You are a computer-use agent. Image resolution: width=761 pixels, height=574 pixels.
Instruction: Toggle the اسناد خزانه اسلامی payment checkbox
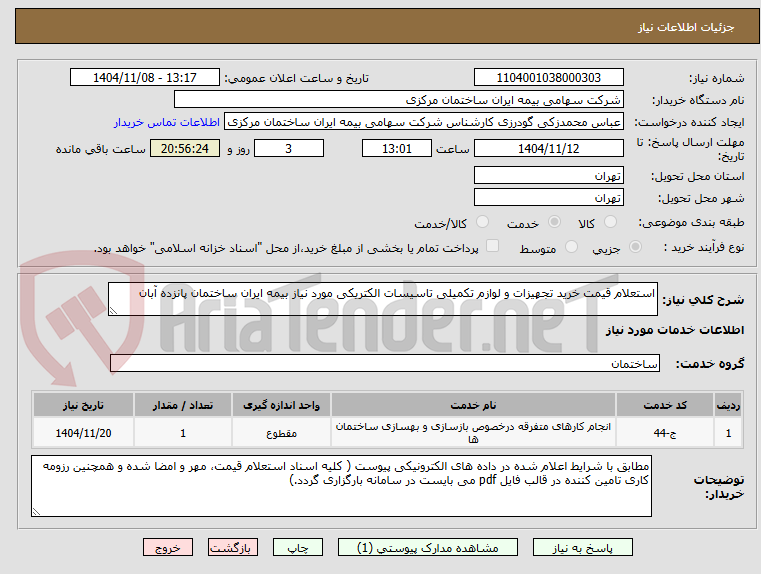pos(492,246)
